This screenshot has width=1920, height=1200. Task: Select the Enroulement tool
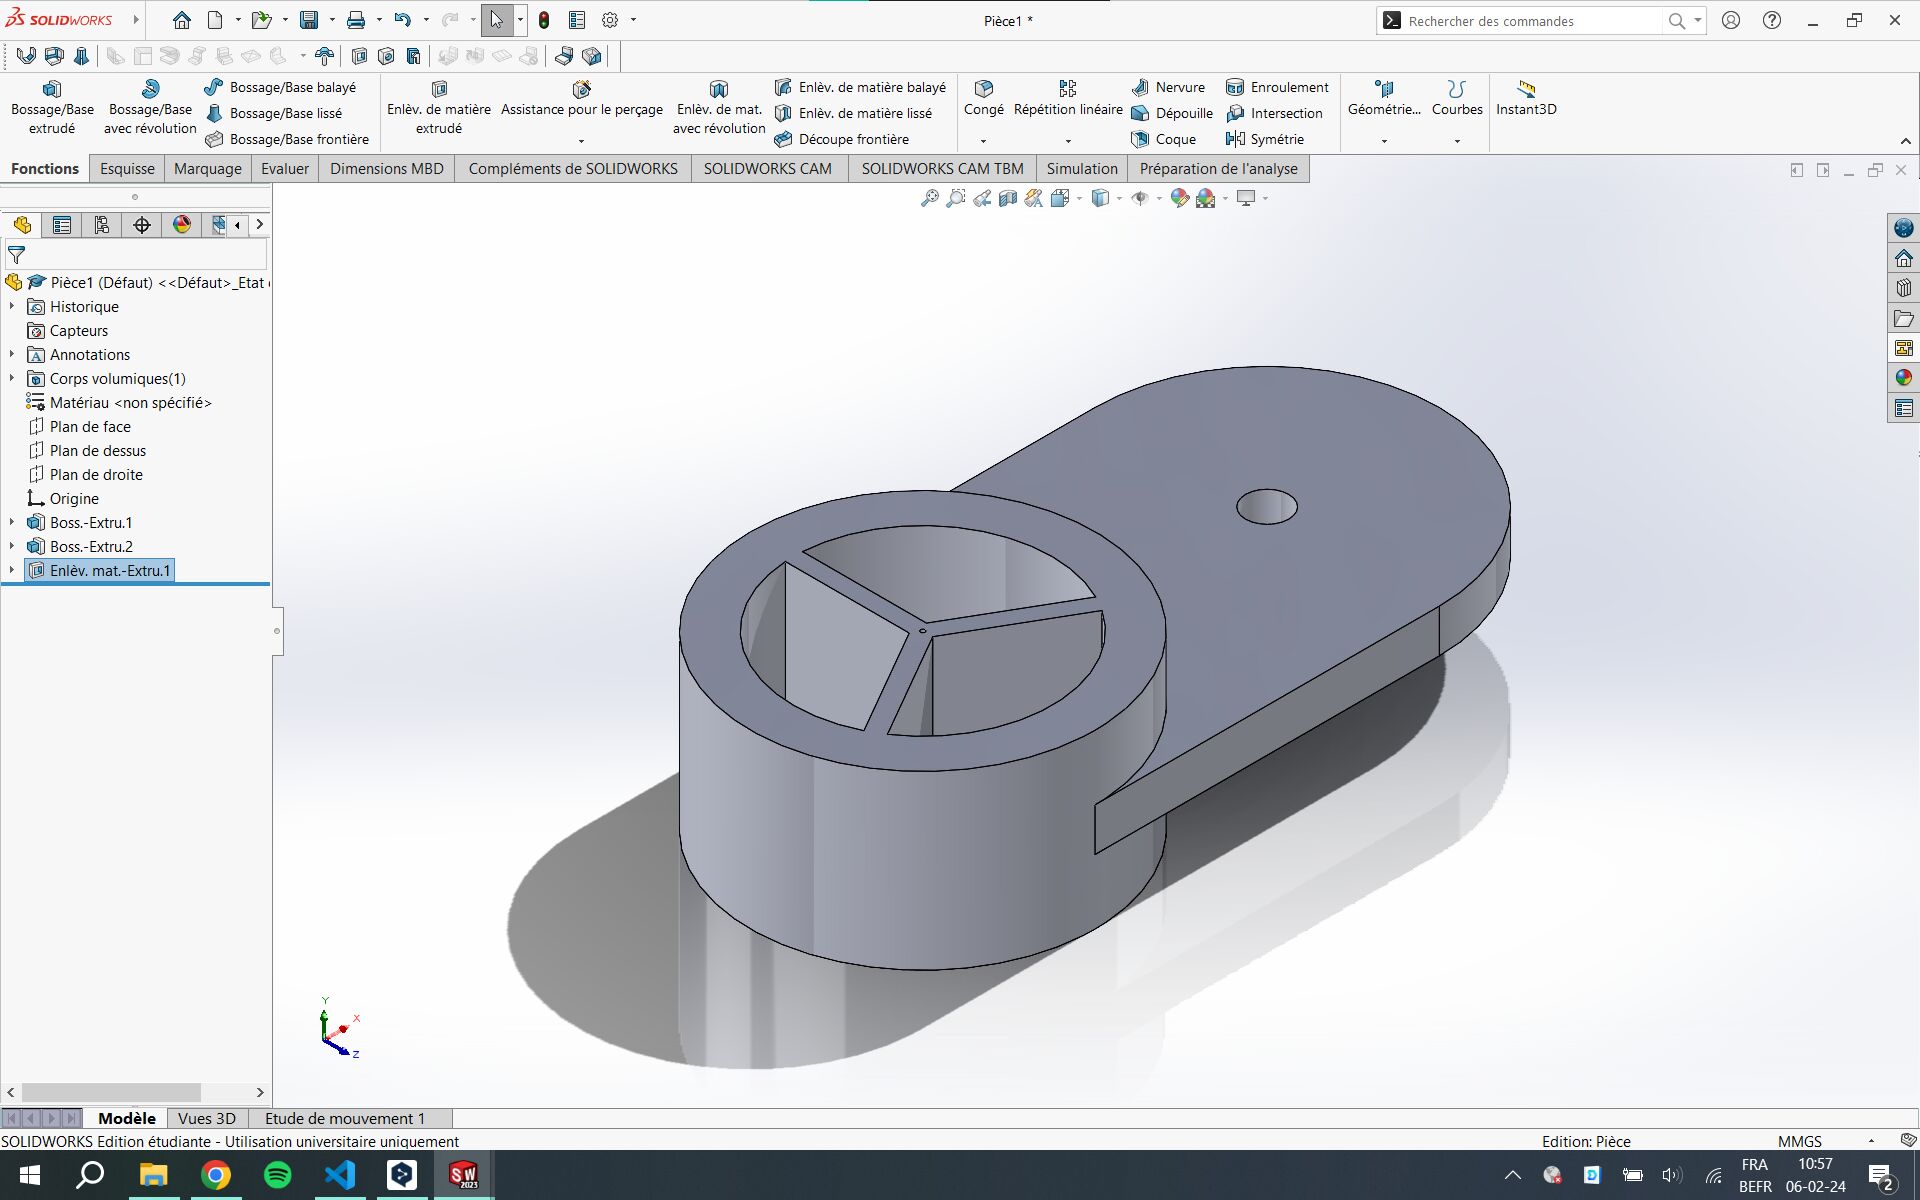click(1277, 87)
